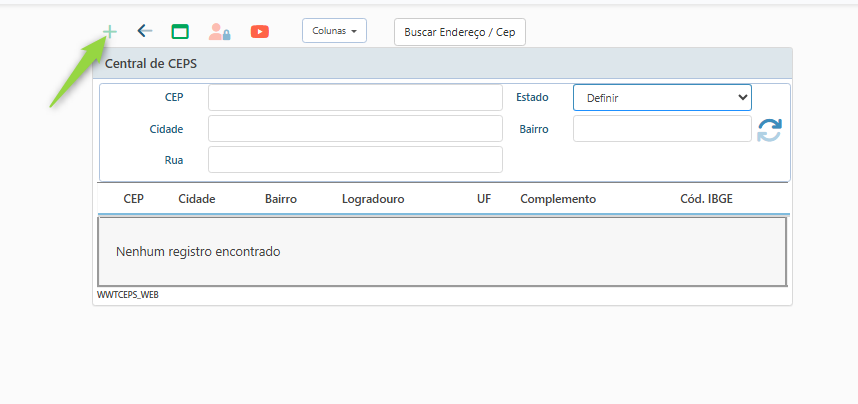
Task: Click the blue Rua label link
Action: tap(174, 160)
